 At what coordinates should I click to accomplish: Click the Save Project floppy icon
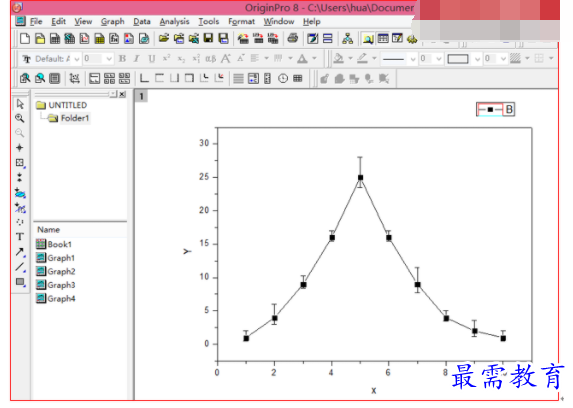point(208,38)
